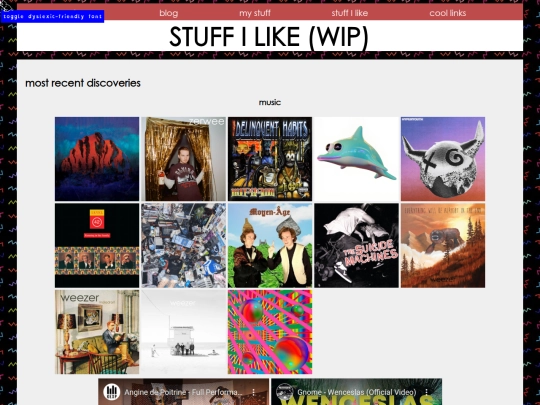Open the zerwee album cover
The image size is (540, 405).
click(184, 159)
